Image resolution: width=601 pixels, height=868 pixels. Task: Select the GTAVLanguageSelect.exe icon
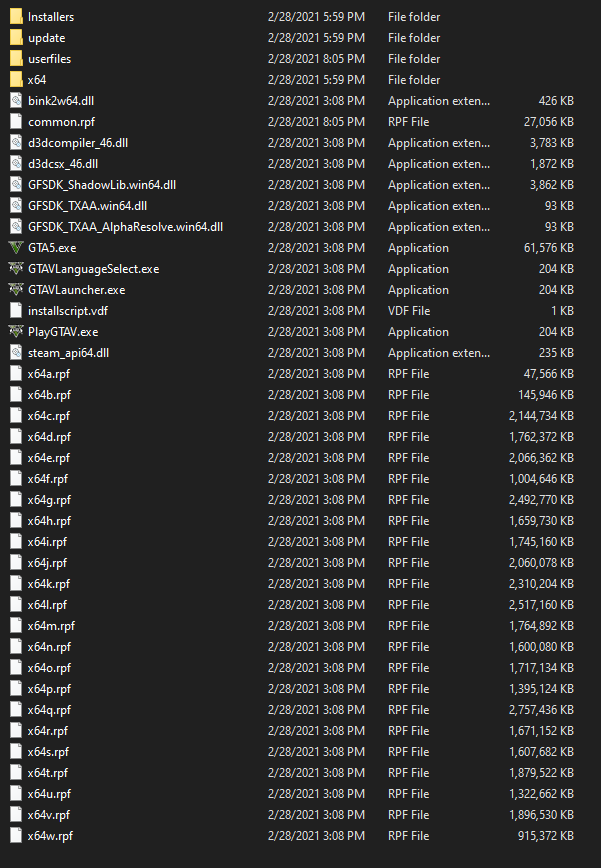15,269
